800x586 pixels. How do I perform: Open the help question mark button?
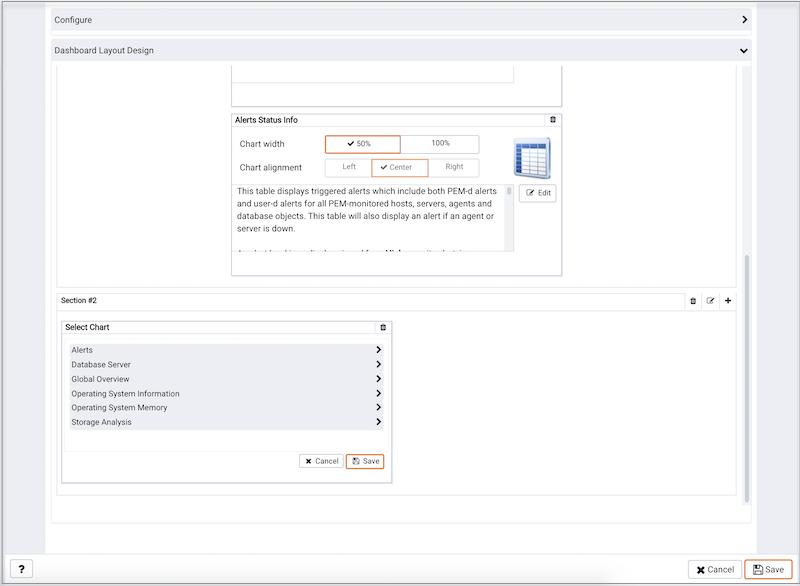[x=21, y=569]
